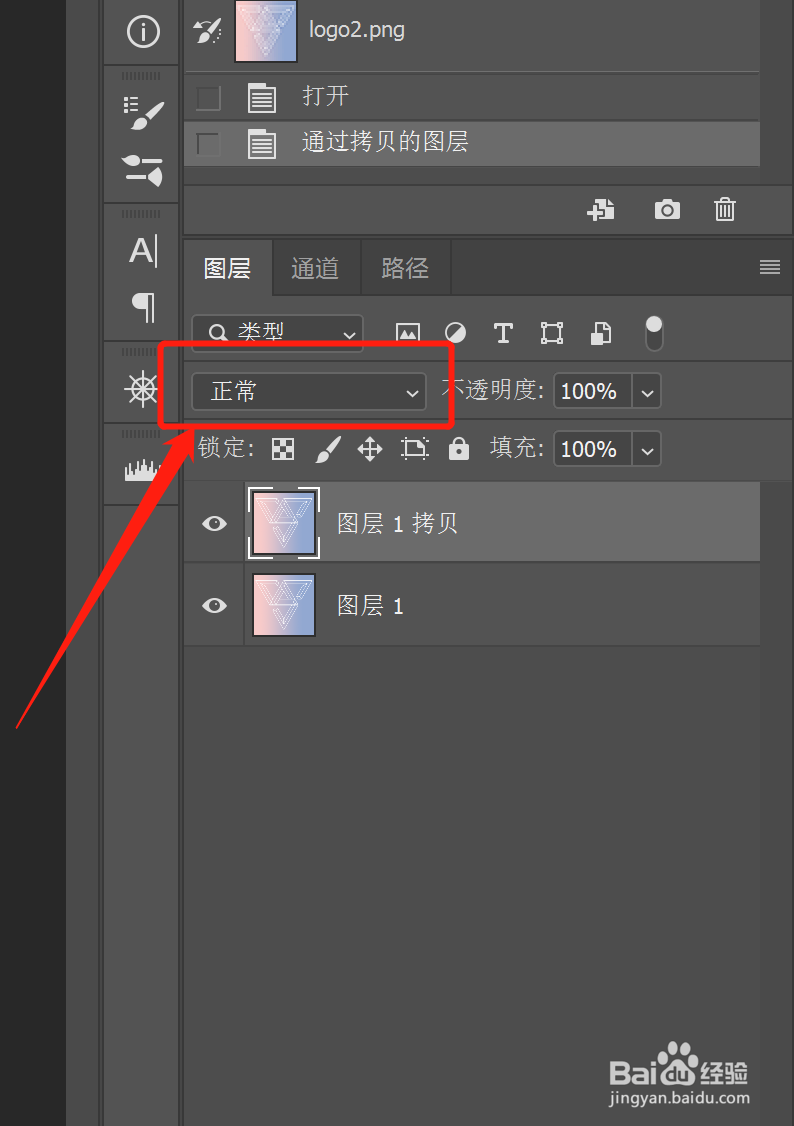The image size is (794, 1126).
Task: Switch to the 路径 tab
Action: pyautogui.click(x=406, y=269)
